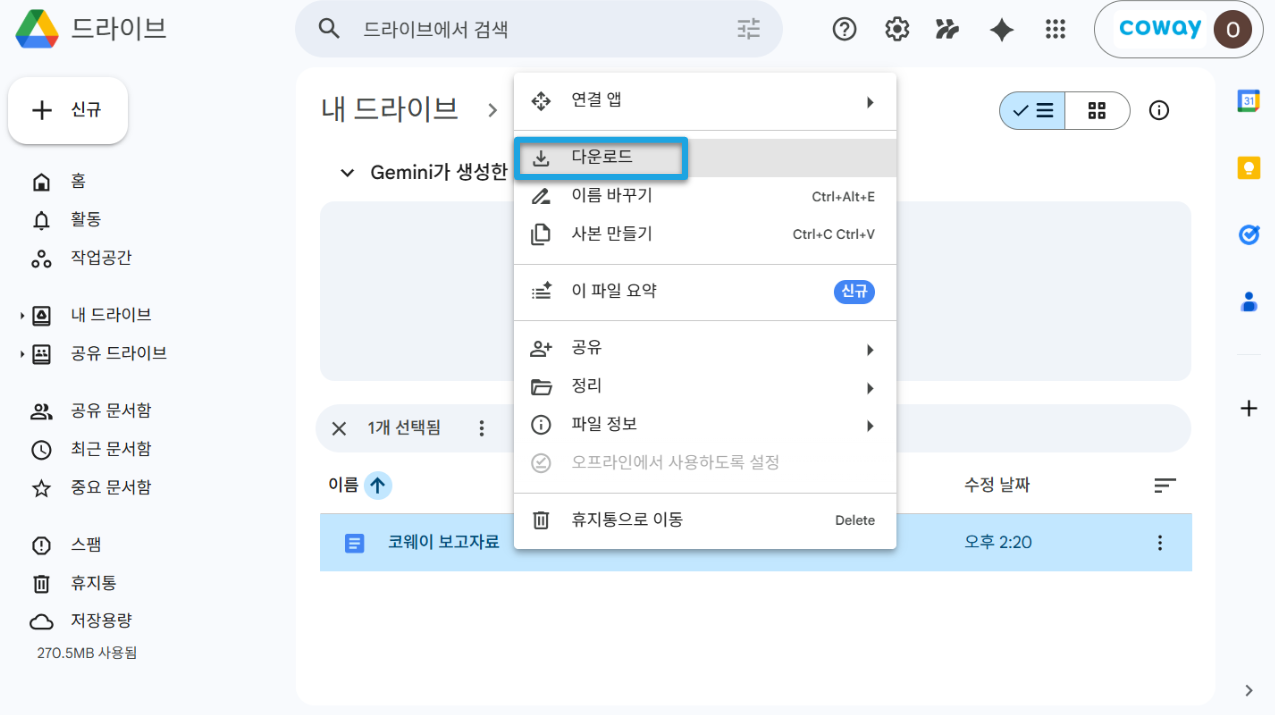Collapse the Gemini가 생성한 section chevron
Screen dimensions: 1275x715
point(347,173)
